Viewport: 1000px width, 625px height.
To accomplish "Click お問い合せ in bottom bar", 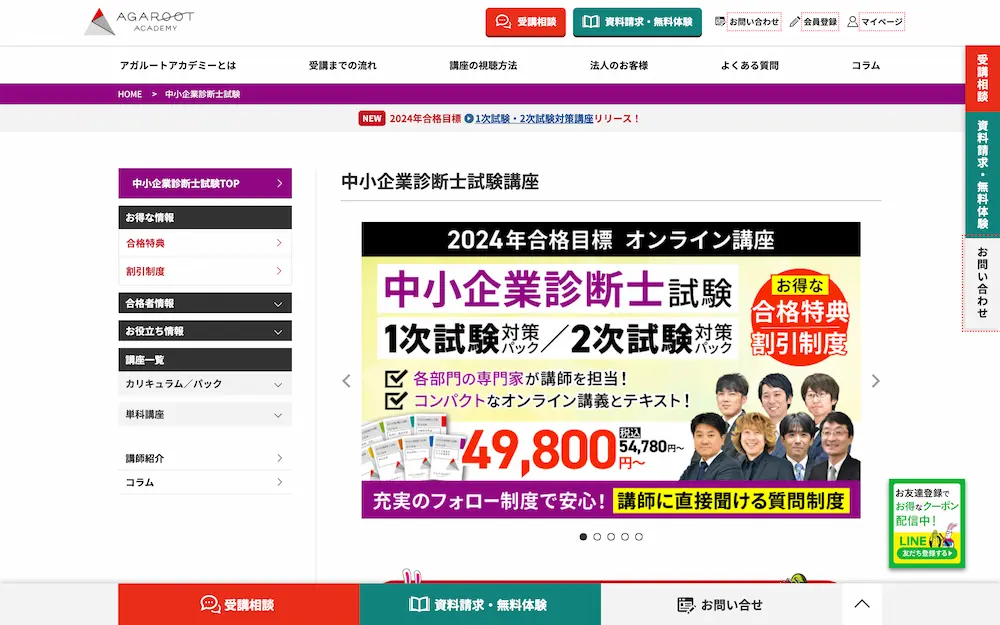I will point(721,605).
